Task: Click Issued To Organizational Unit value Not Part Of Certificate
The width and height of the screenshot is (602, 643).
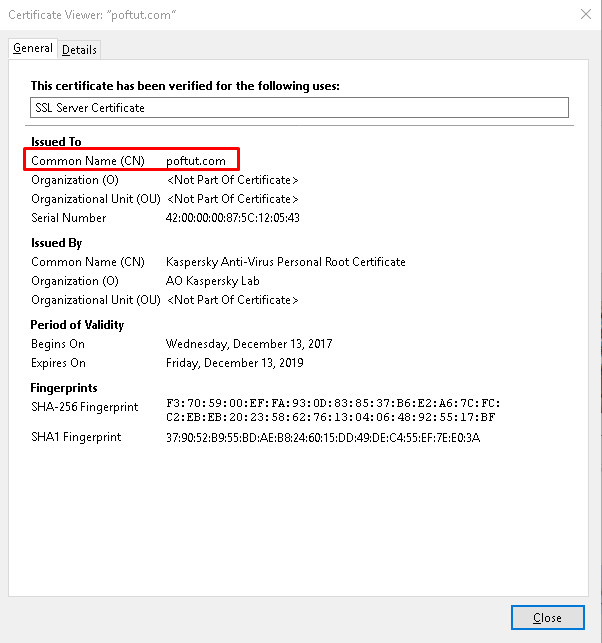Action: point(233,199)
